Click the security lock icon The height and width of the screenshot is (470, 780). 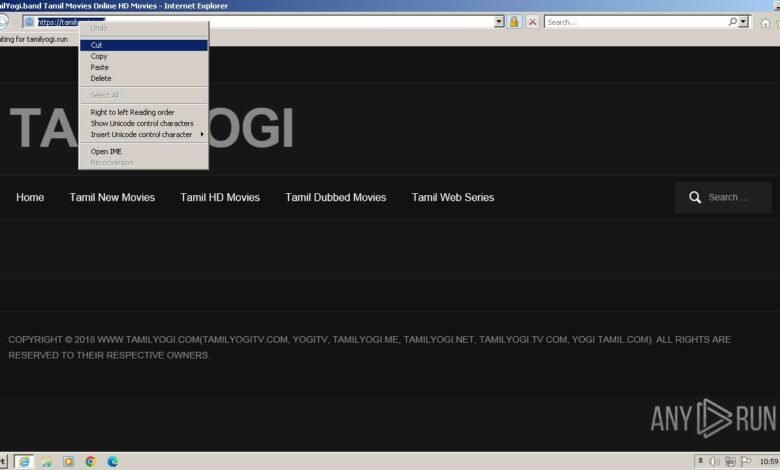514,22
